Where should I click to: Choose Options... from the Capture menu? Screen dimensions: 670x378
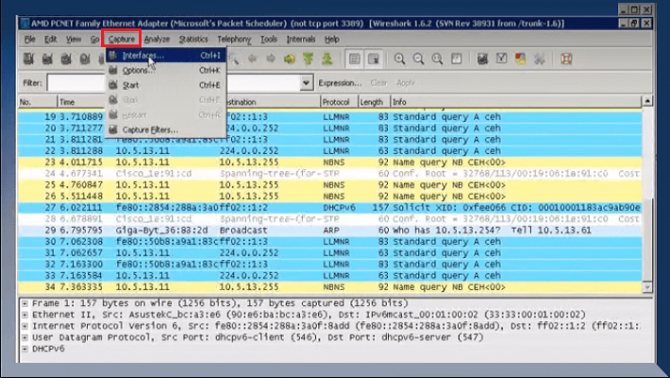tap(166, 70)
